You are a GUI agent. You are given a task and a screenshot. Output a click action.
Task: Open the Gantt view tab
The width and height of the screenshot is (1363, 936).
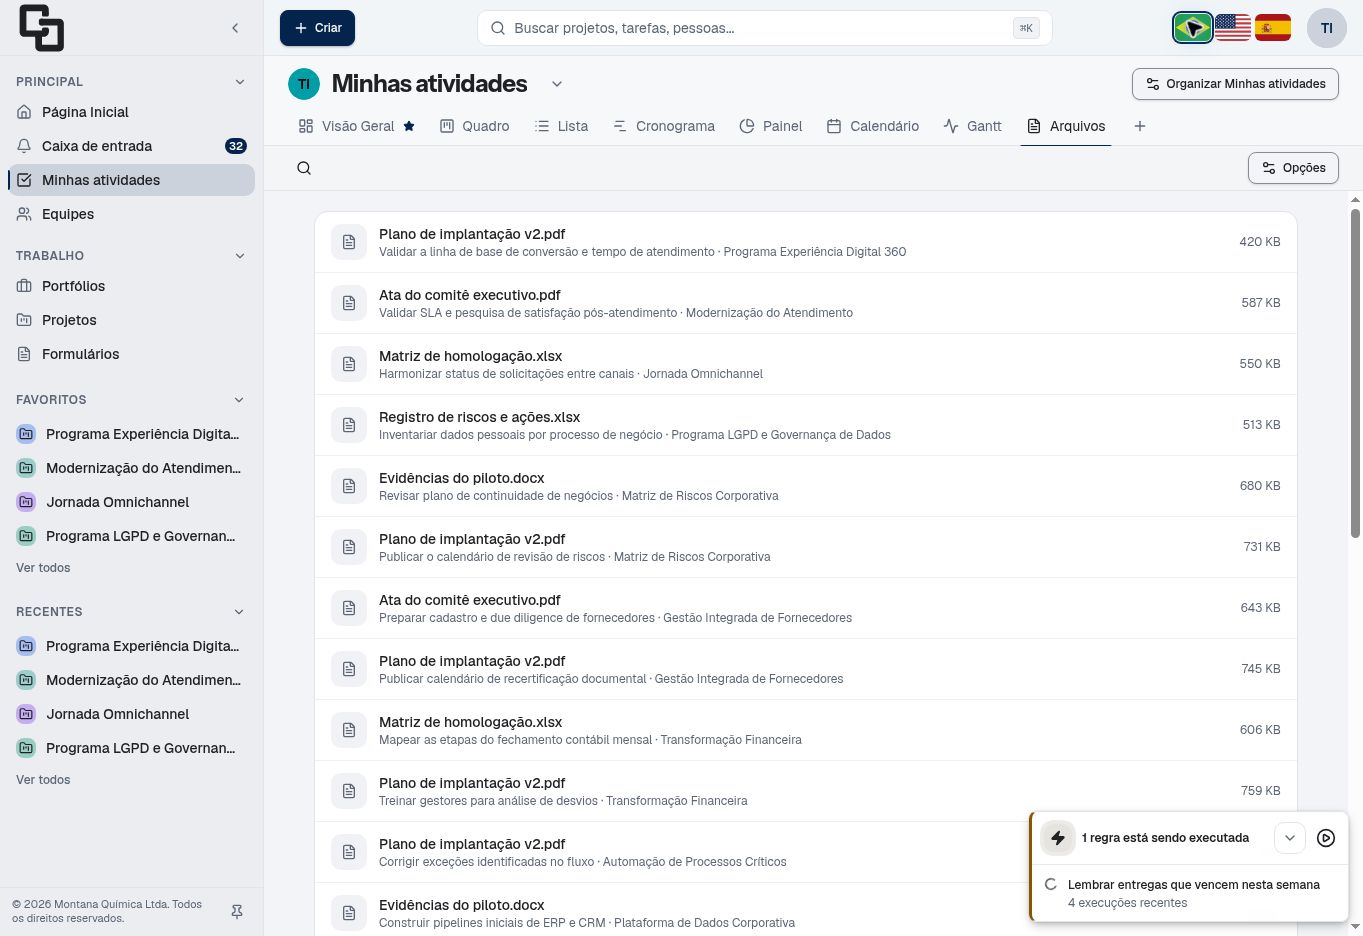tap(973, 126)
